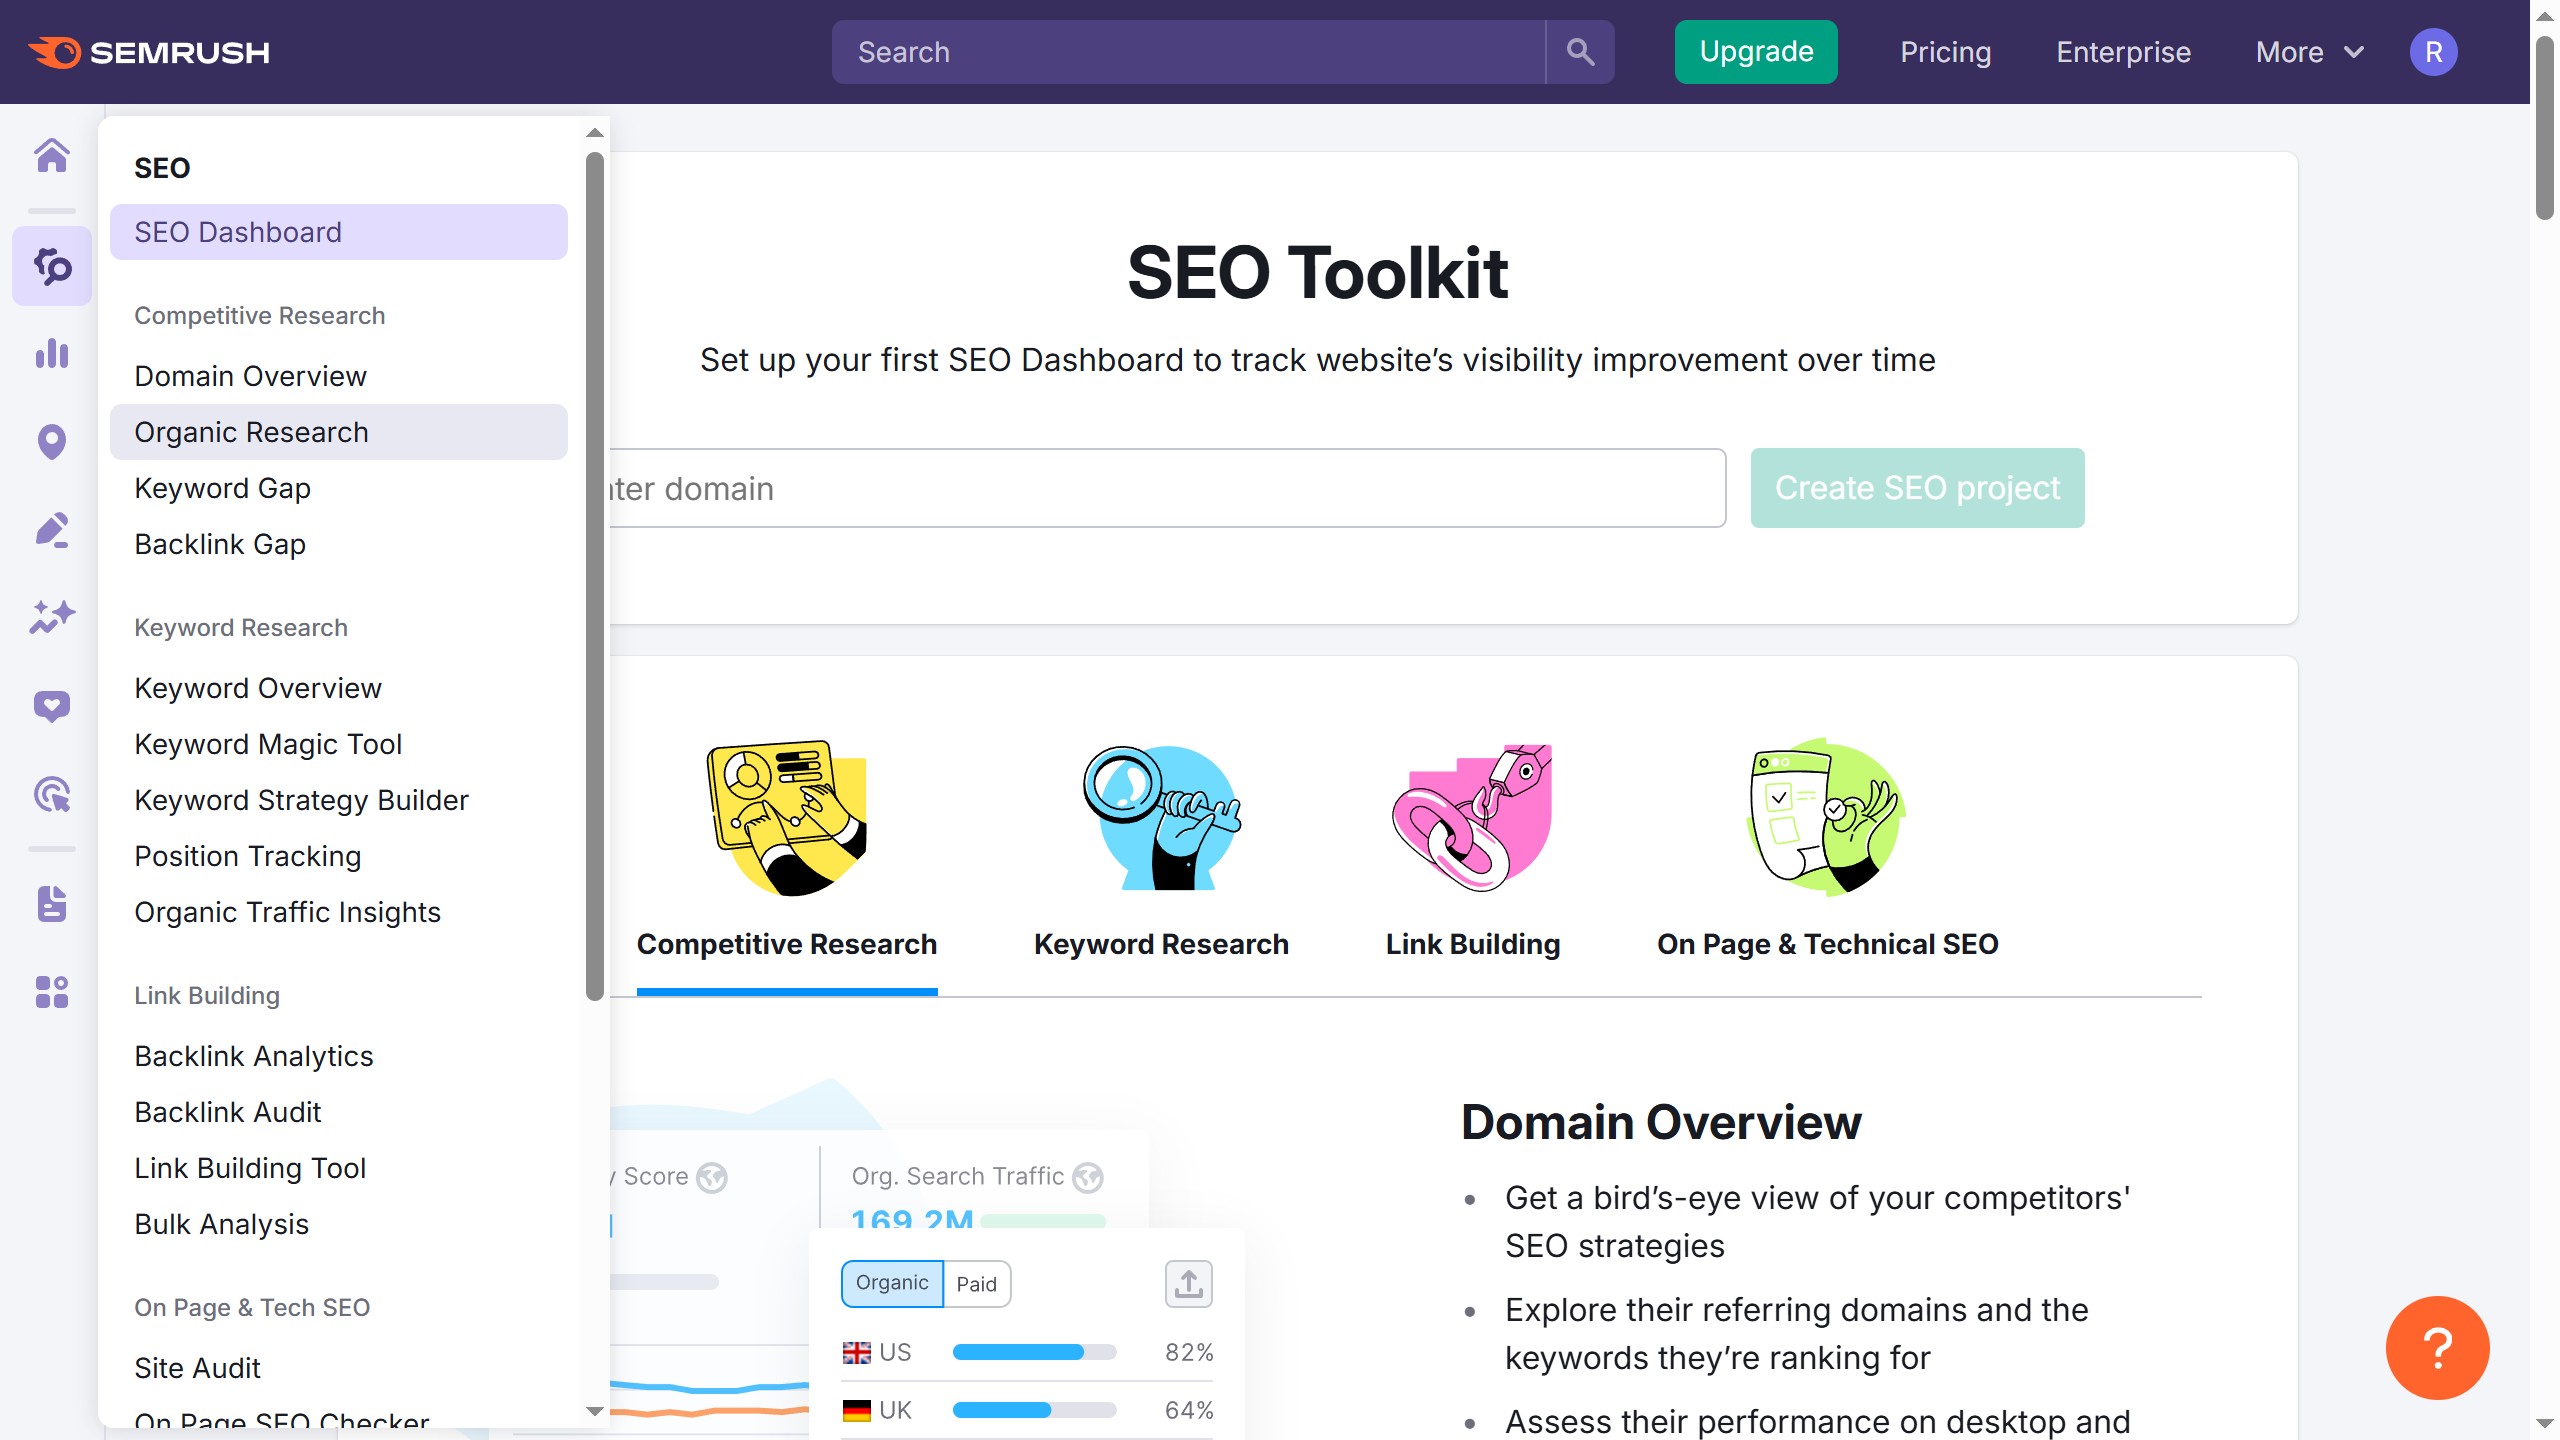The image size is (2560, 1440).
Task: Open the user profile R avatar menu
Action: tap(2433, 52)
